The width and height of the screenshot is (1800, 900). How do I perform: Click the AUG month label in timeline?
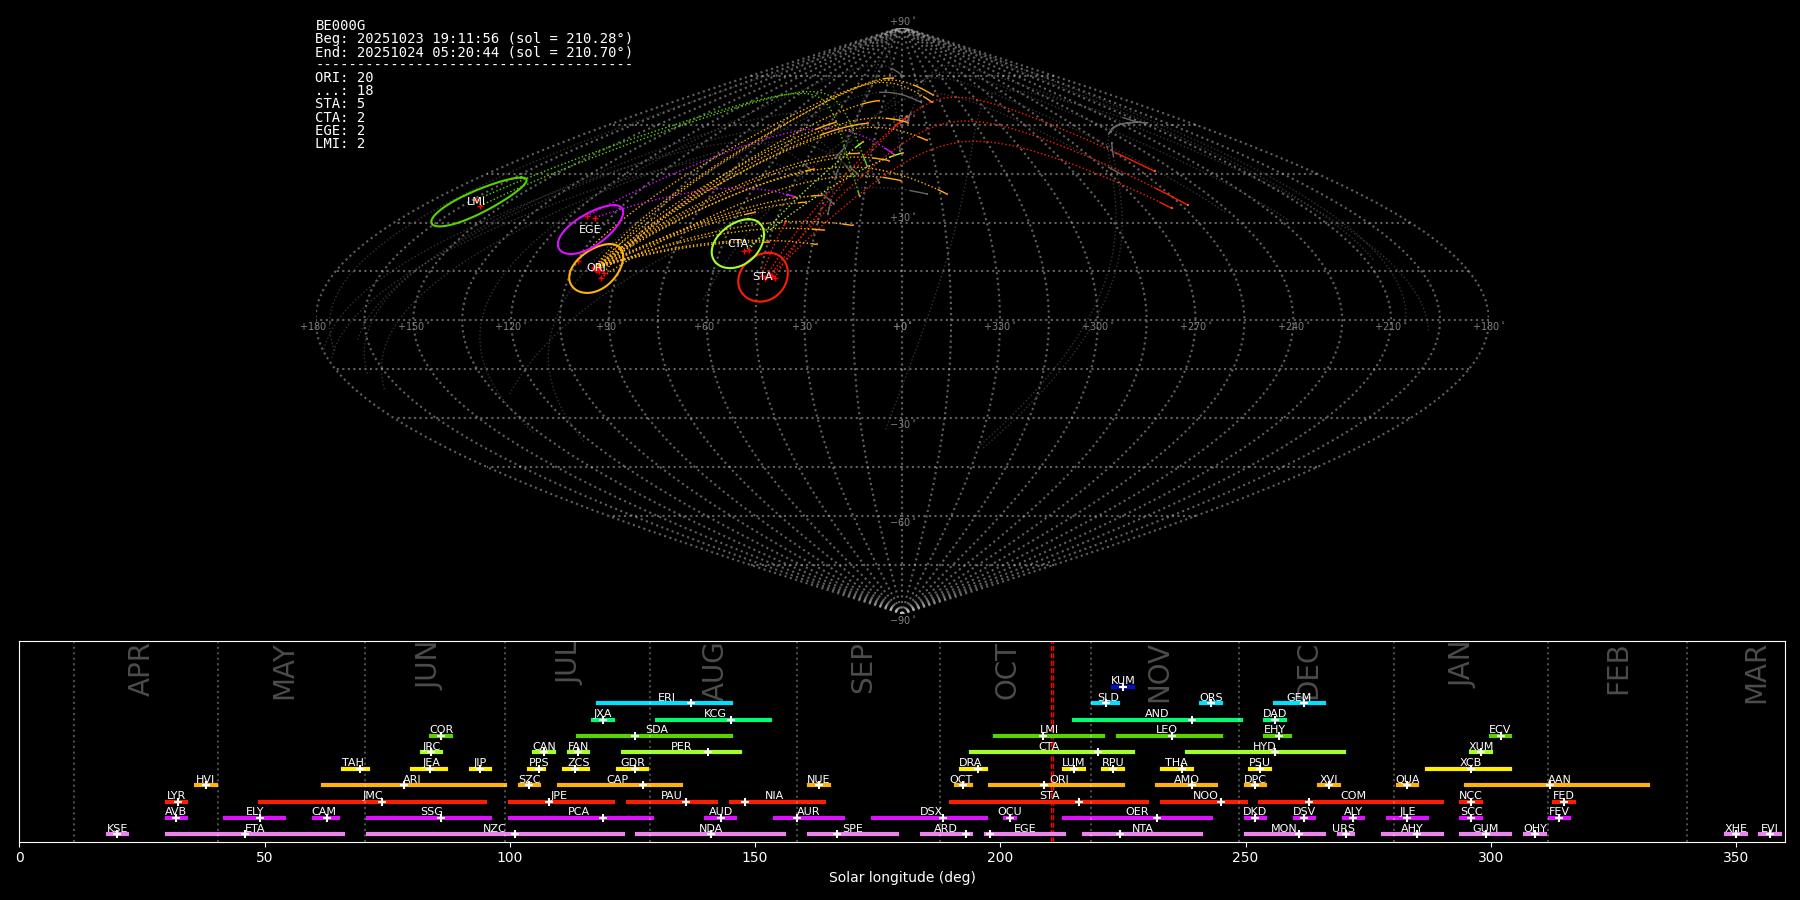pyautogui.click(x=713, y=671)
